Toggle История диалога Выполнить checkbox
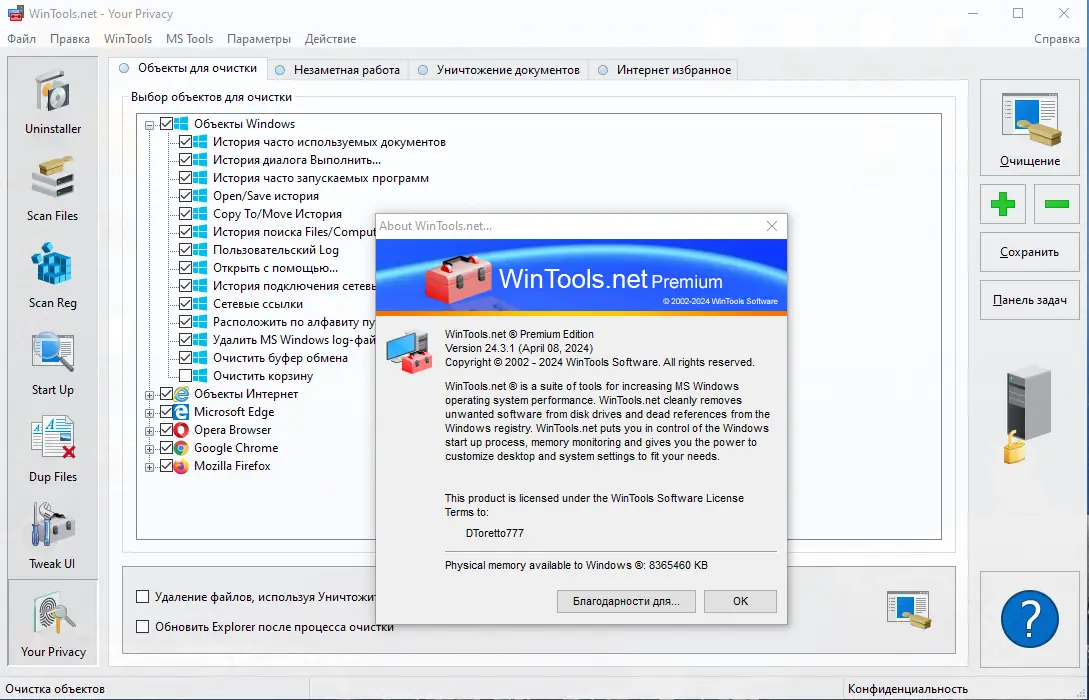The height and width of the screenshot is (700, 1089). click(x=185, y=160)
